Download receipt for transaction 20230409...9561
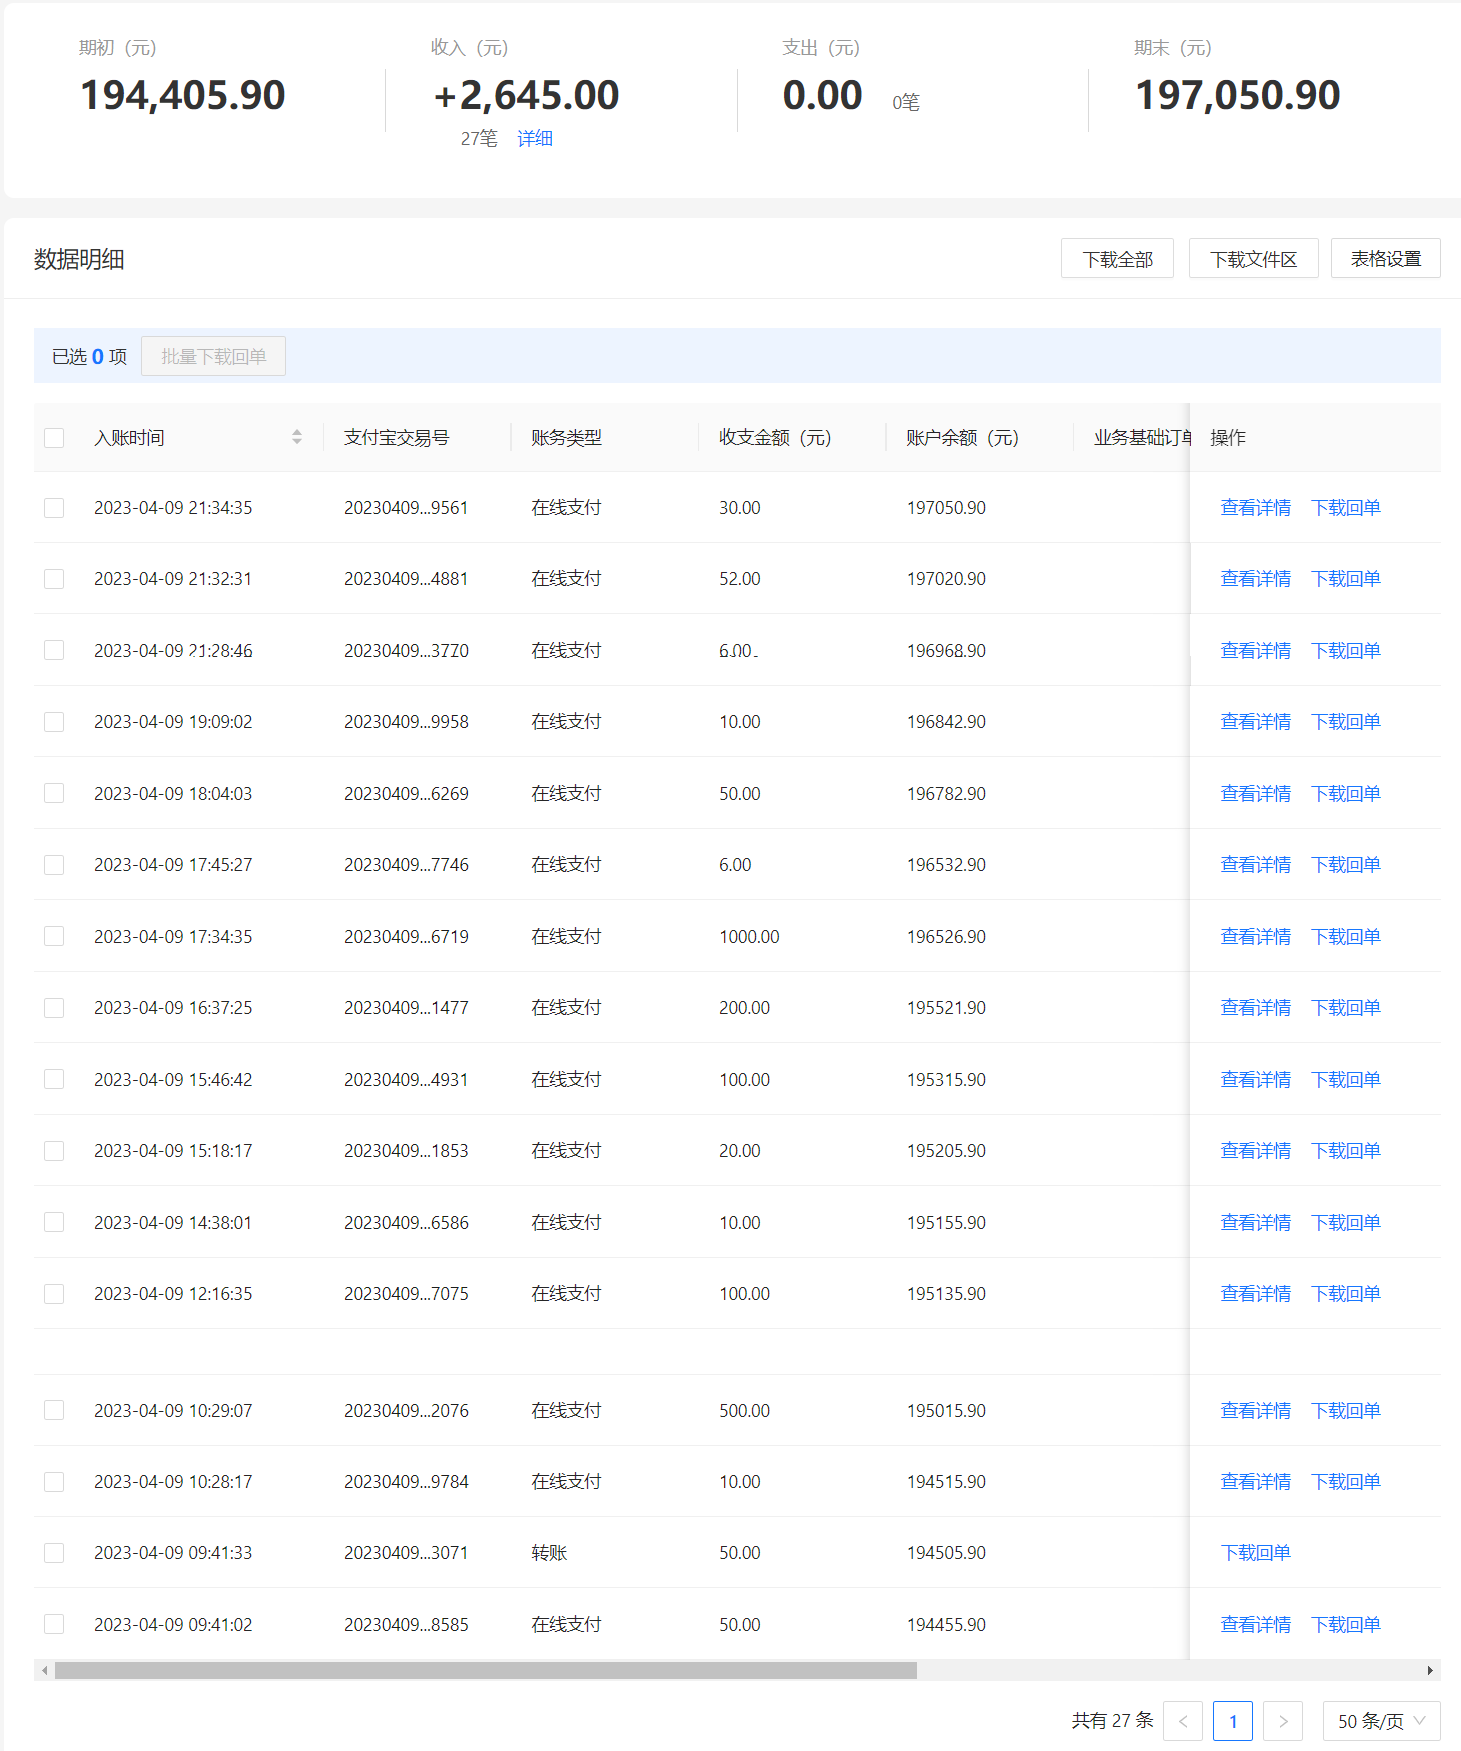This screenshot has height=1751, width=1461. pos(1345,508)
